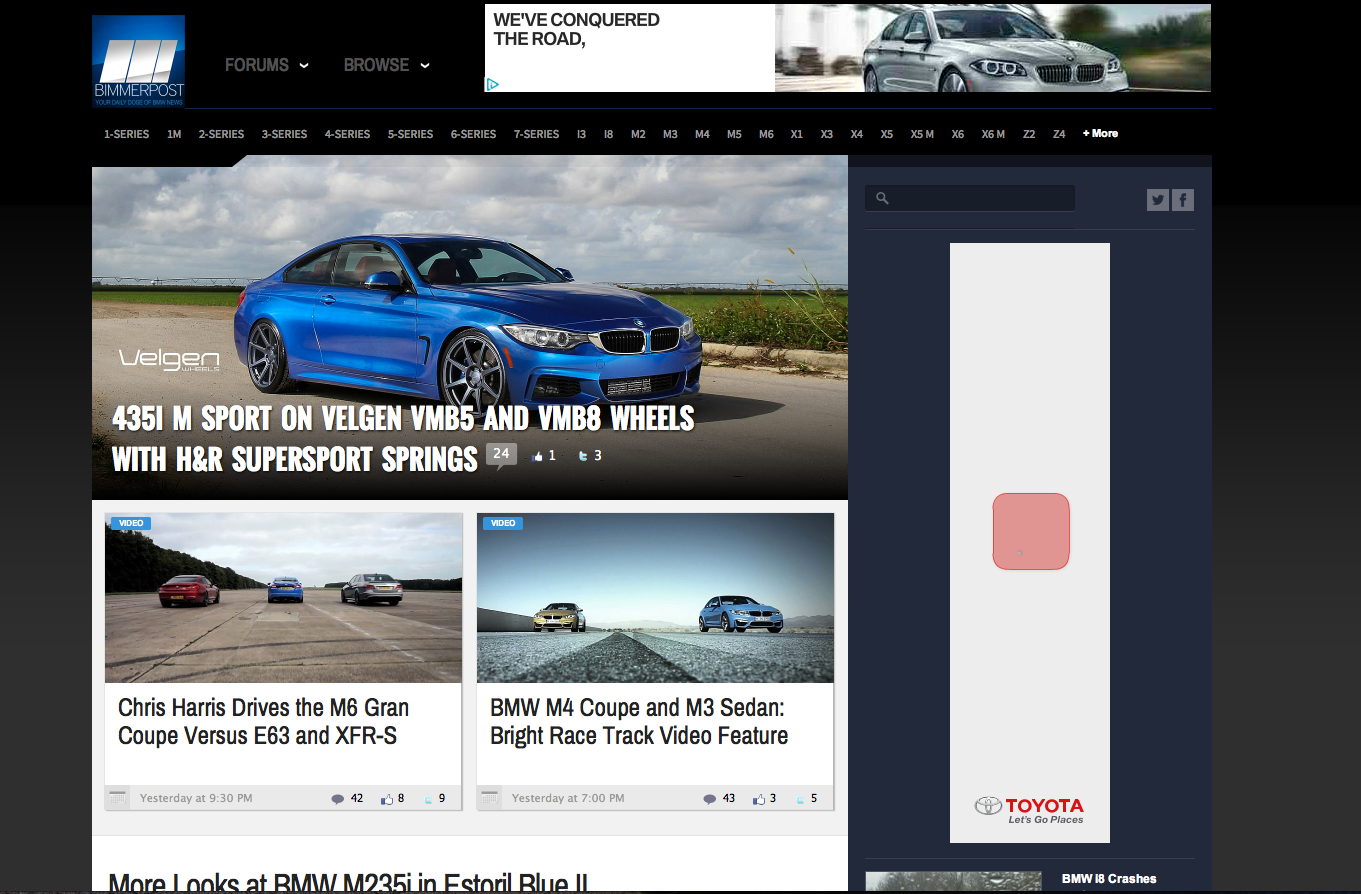Expand the Forums dropdown menu

click(266, 65)
